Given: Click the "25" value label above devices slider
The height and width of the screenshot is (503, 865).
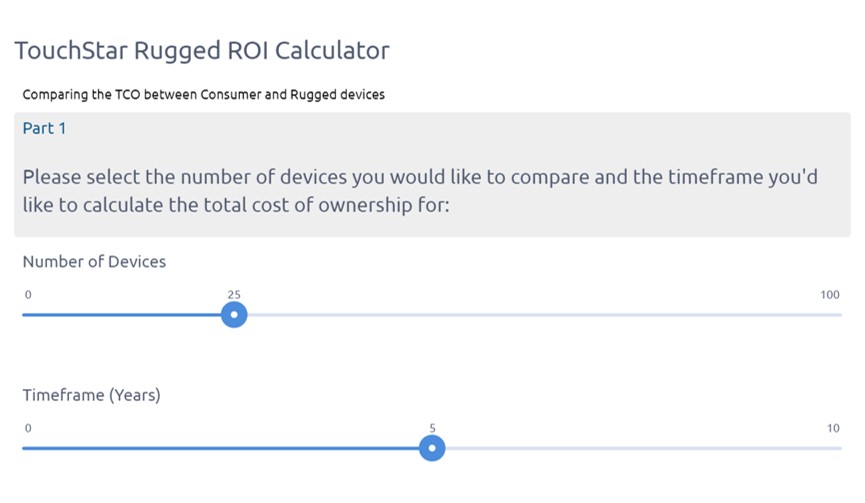Looking at the screenshot, I should [234, 295].
